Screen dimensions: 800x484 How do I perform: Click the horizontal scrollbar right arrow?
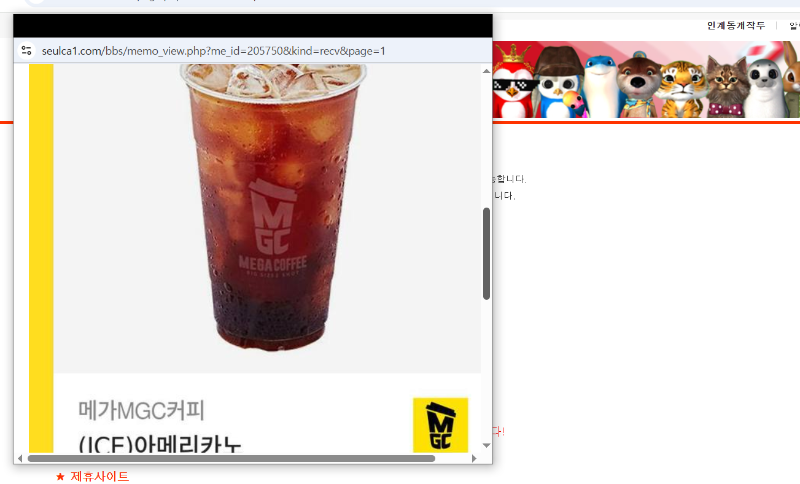tap(474, 458)
